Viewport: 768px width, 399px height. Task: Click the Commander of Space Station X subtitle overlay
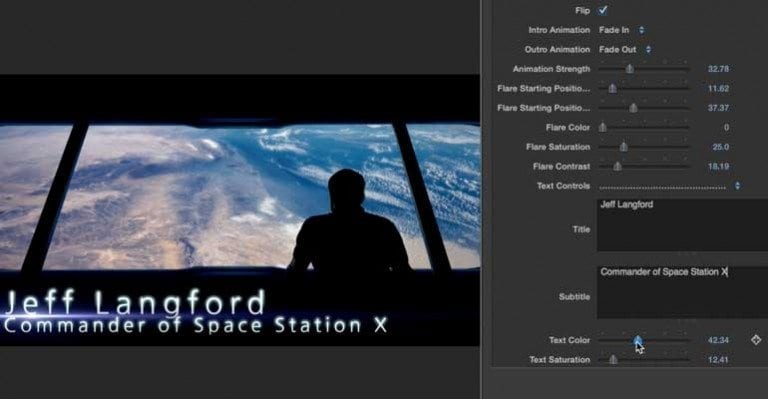(x=195, y=326)
